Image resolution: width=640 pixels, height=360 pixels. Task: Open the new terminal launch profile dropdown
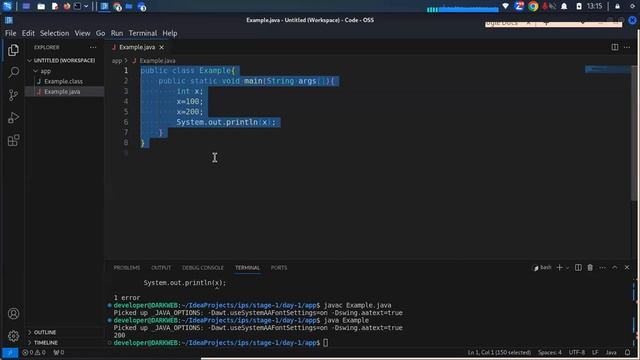click(567, 268)
